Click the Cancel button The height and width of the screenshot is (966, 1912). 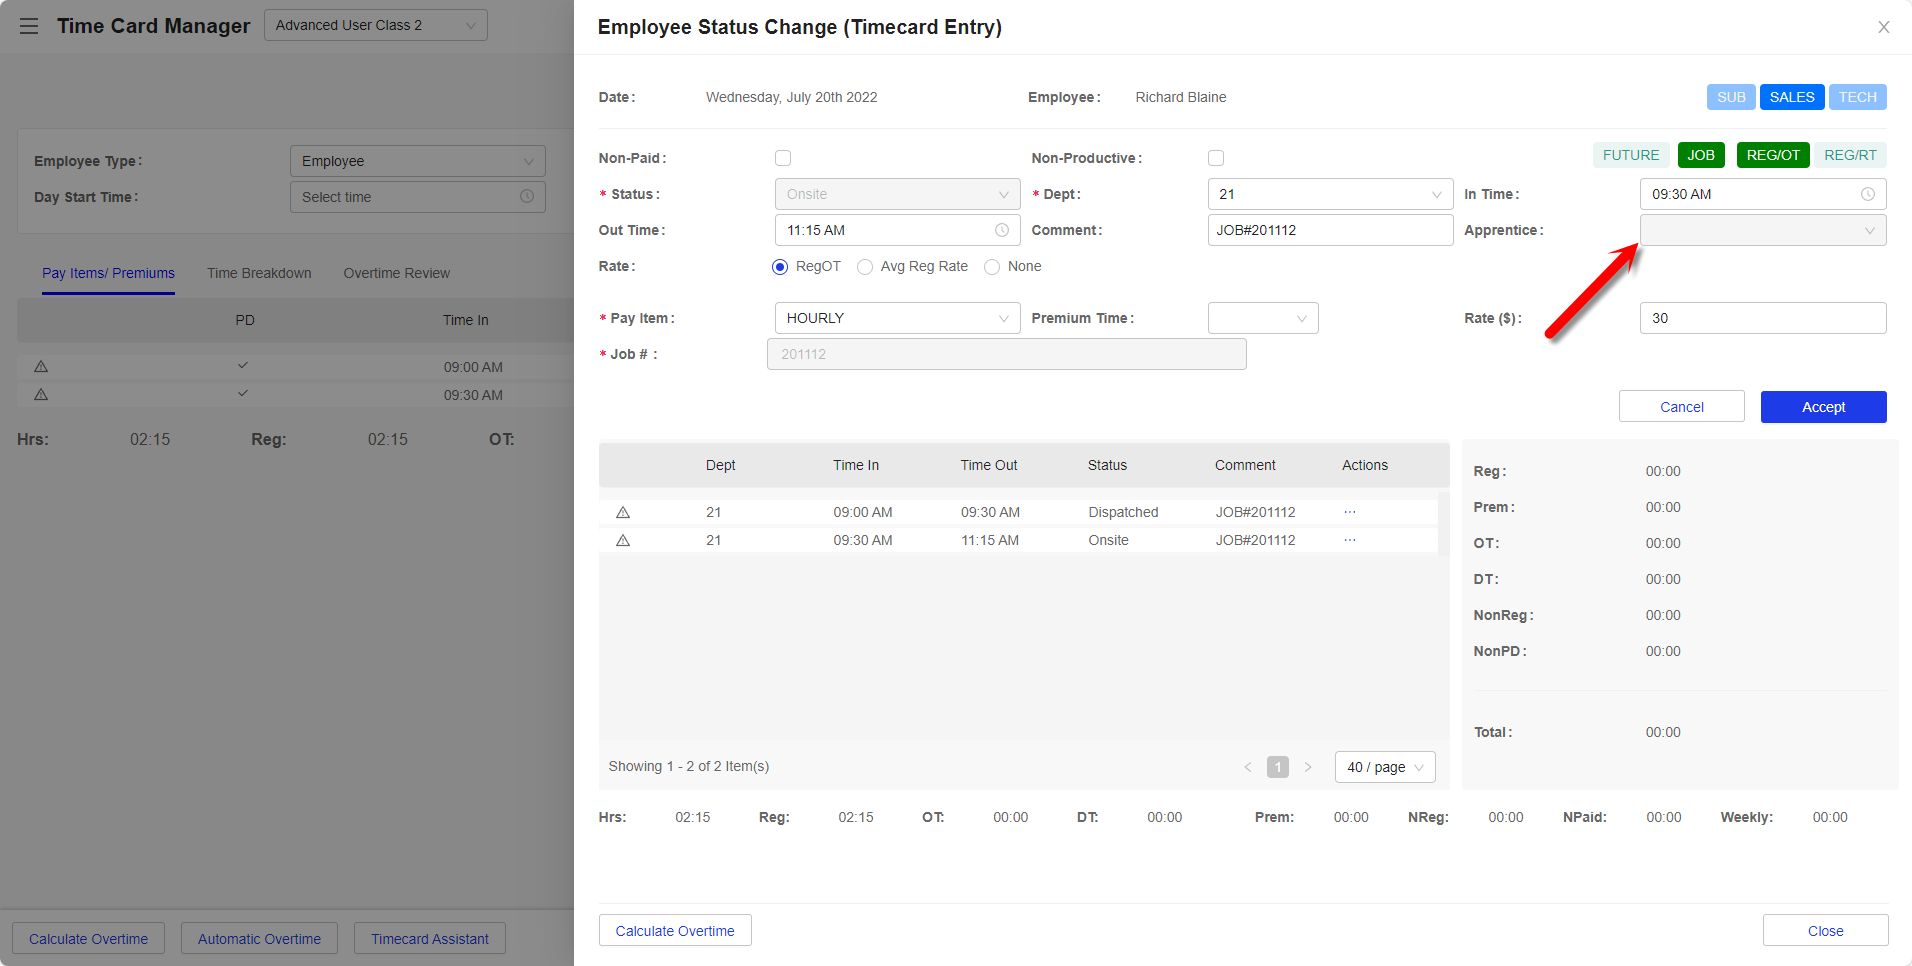coord(1682,407)
